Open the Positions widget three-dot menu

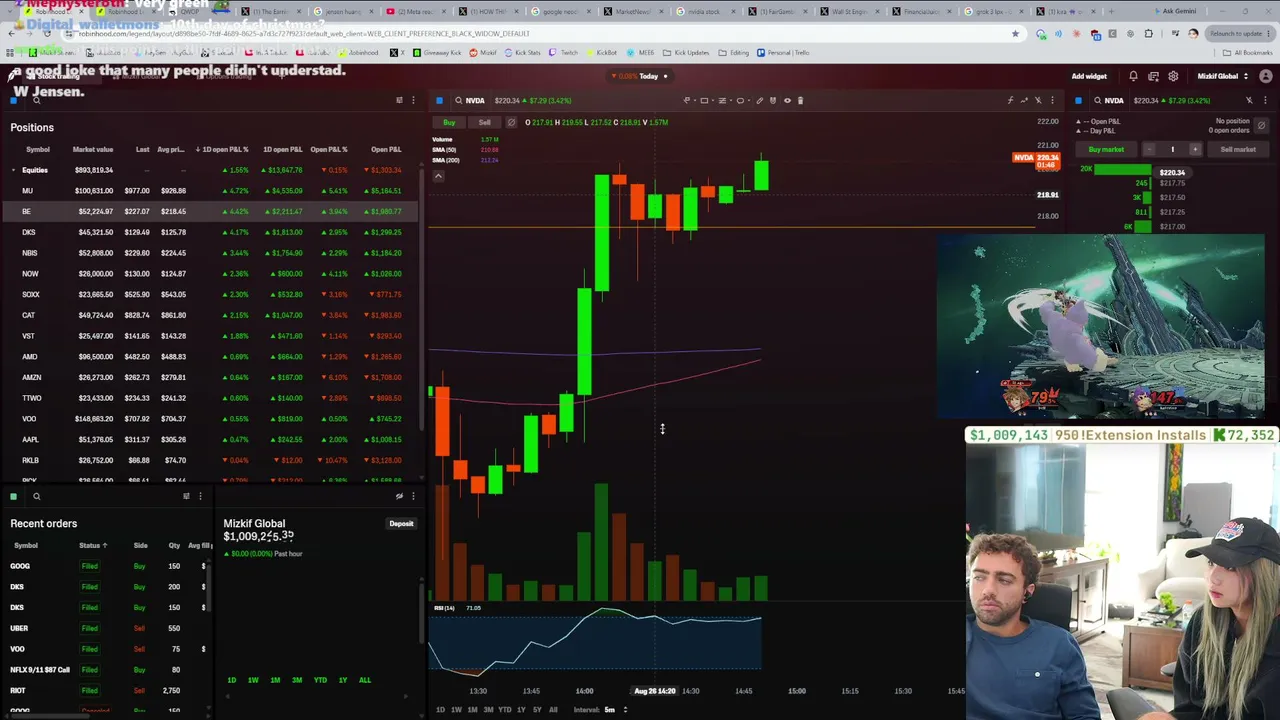tap(413, 100)
